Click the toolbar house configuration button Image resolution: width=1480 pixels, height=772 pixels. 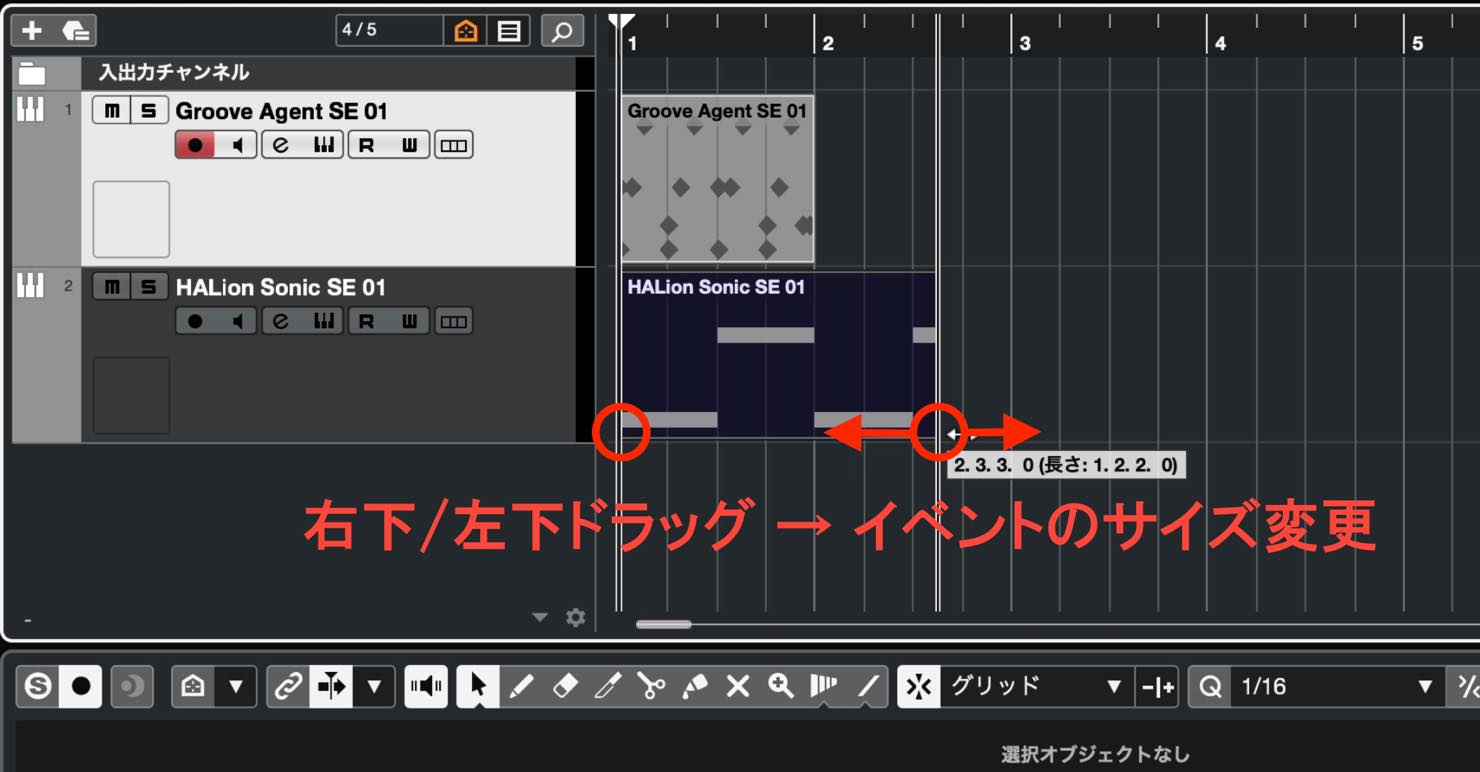click(x=193, y=686)
